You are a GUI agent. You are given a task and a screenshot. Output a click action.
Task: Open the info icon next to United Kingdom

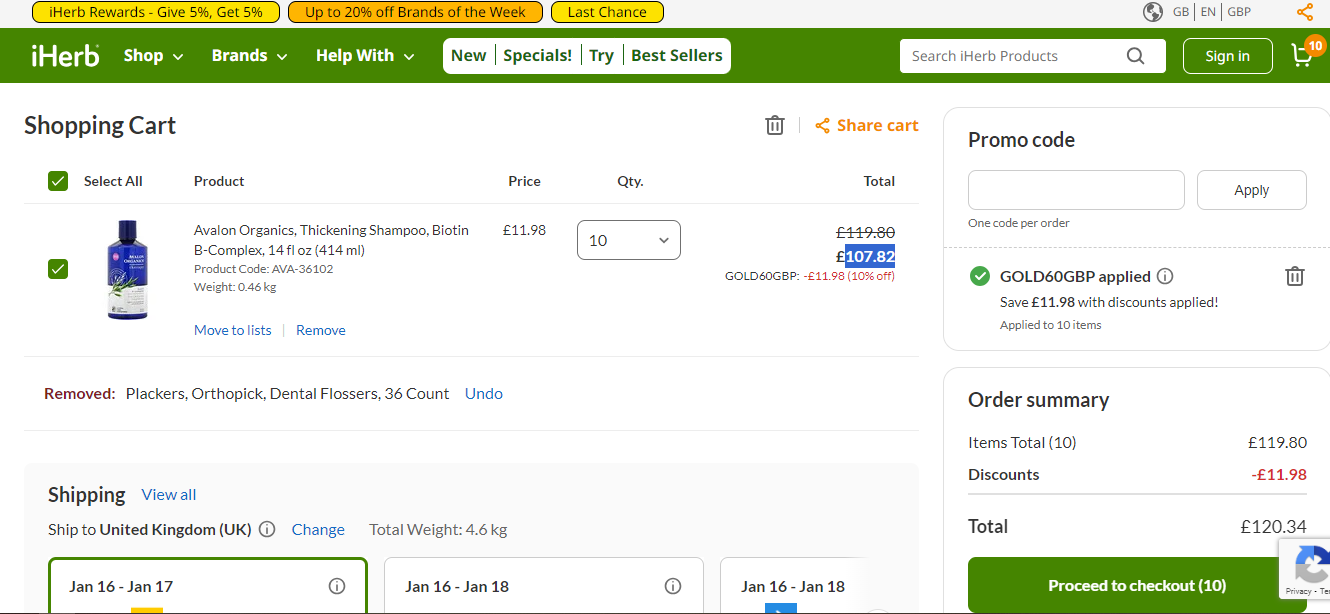[267, 529]
